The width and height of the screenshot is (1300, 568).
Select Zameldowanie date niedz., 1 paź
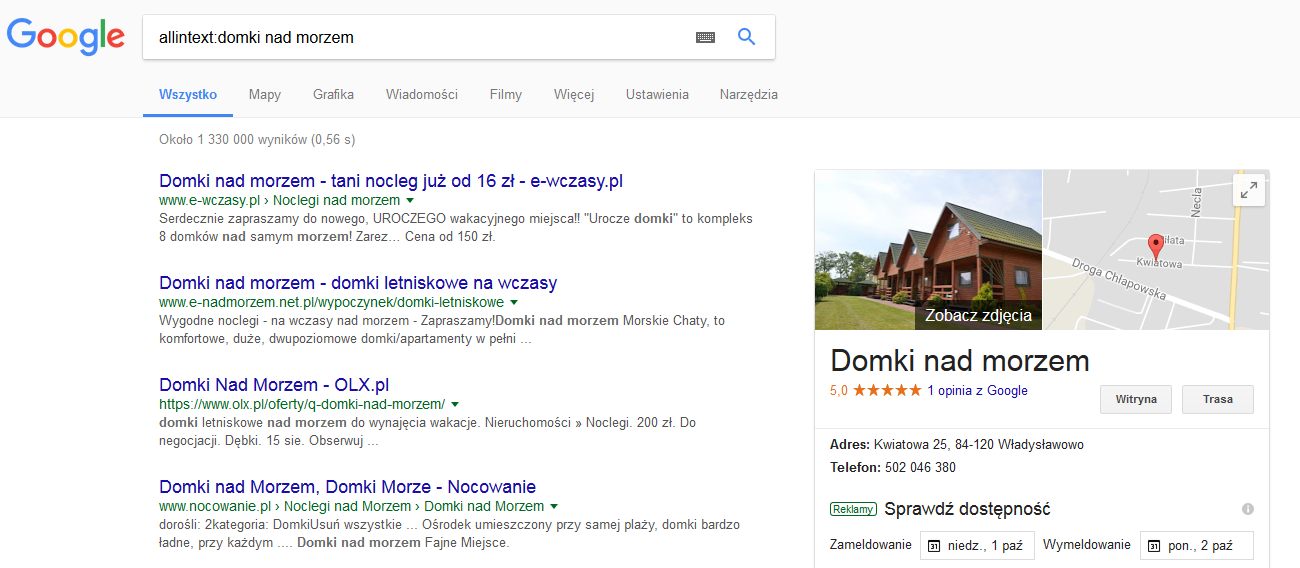coord(977,546)
